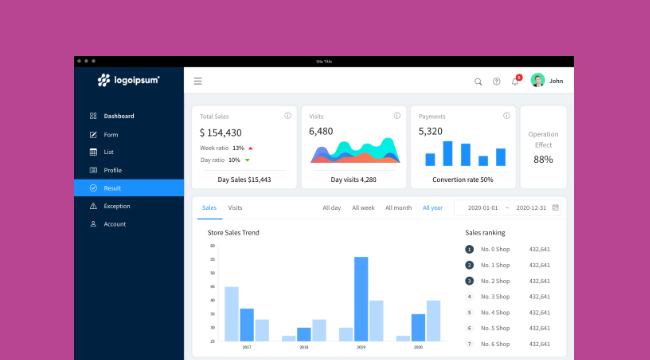Click the Sales ranking heading
Viewport: 650px width, 360px height.
pos(485,233)
